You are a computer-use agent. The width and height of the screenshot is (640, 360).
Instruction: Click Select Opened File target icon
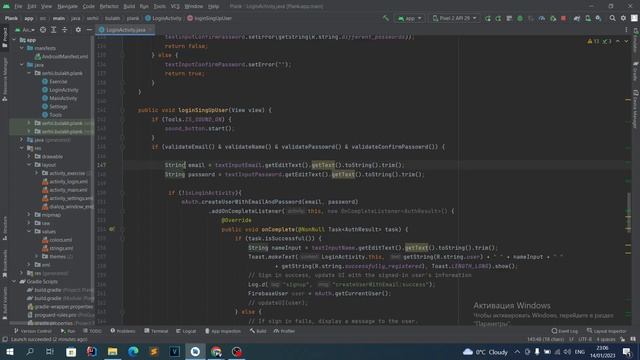(x=43, y=30)
